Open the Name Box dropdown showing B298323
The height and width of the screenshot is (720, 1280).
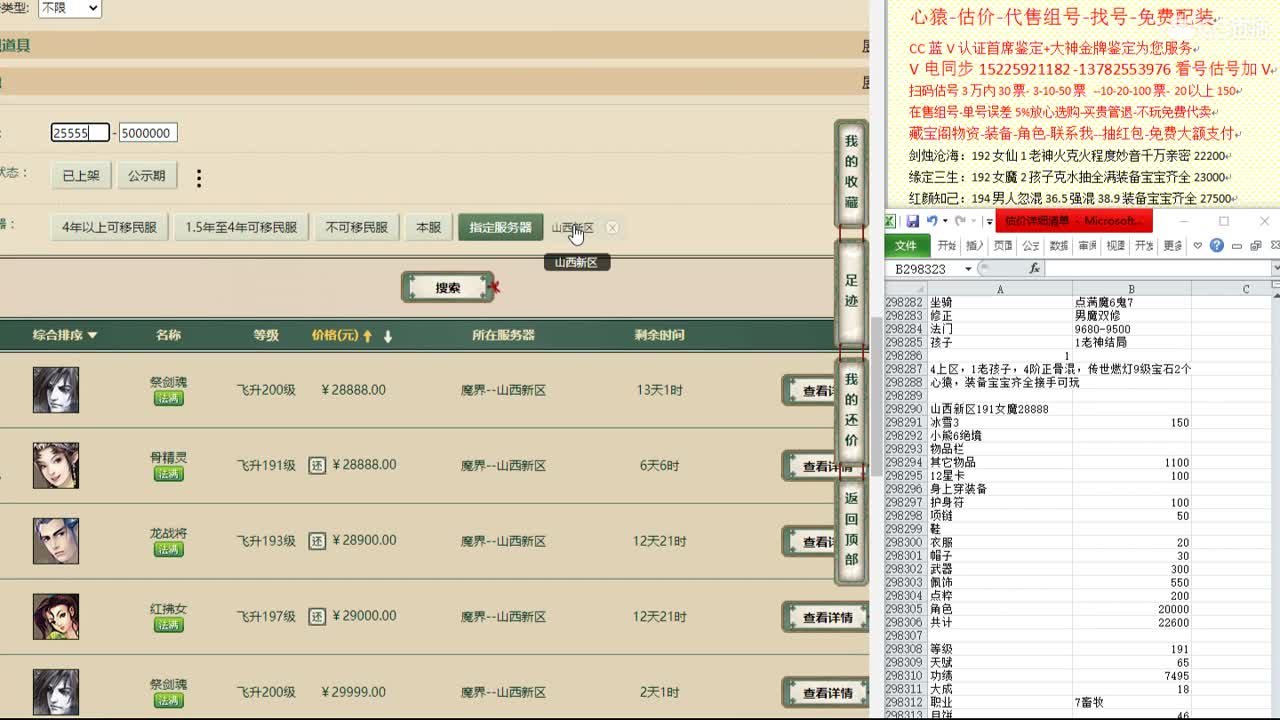968,267
